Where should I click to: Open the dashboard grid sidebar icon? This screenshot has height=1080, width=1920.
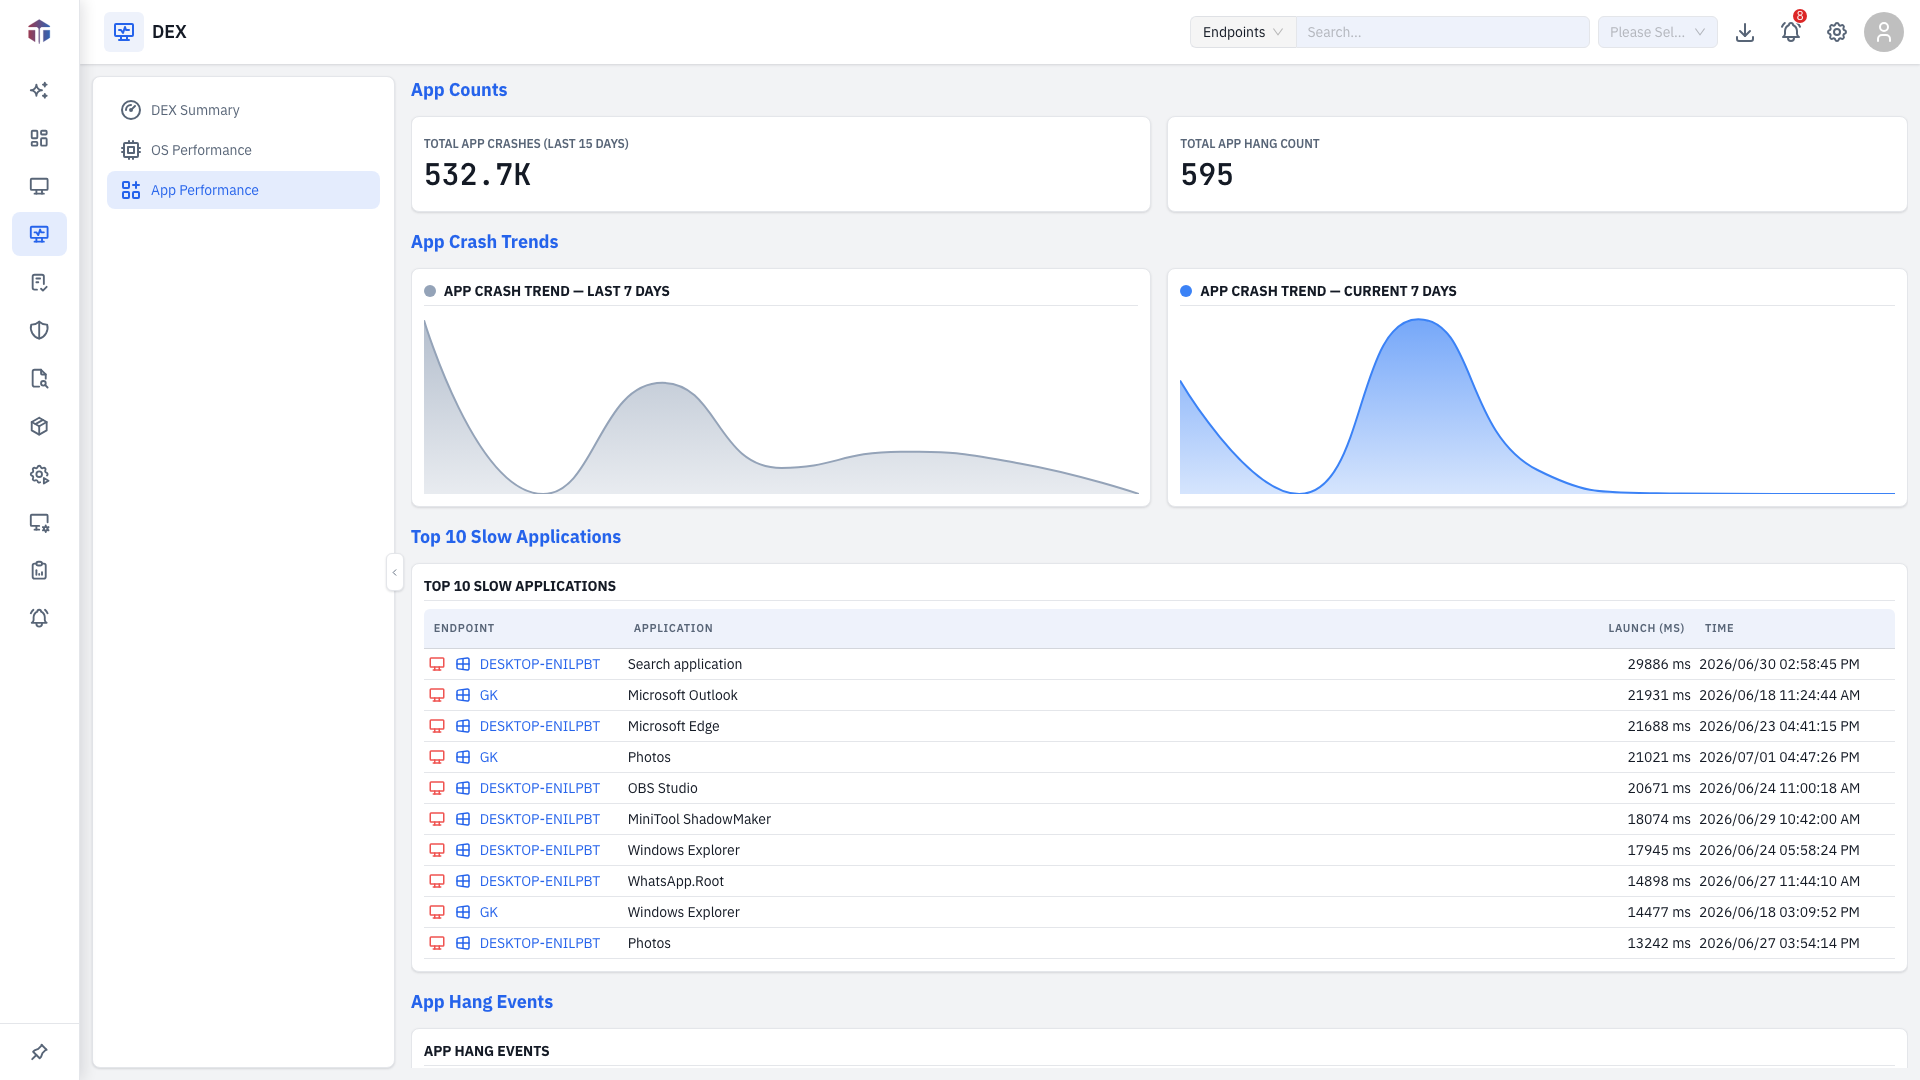(x=39, y=138)
